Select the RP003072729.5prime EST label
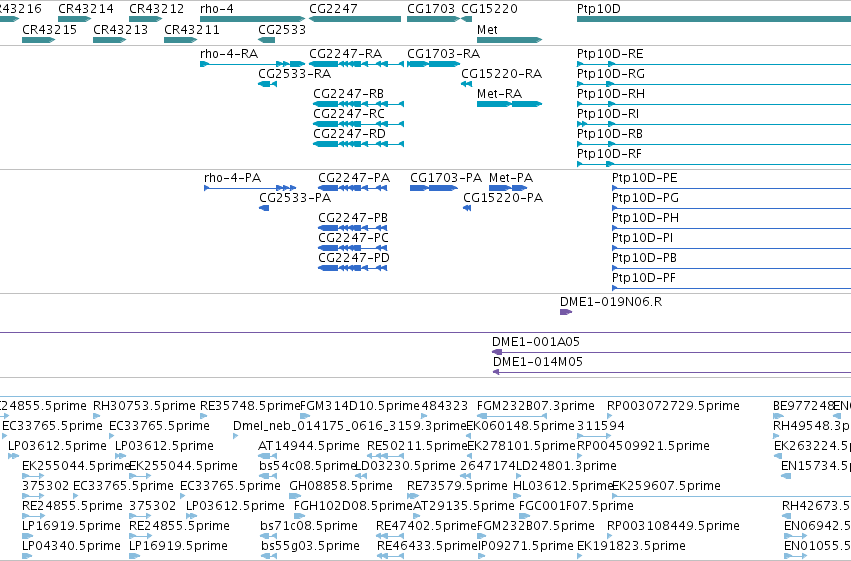The width and height of the screenshot is (851, 561). (x=673, y=406)
